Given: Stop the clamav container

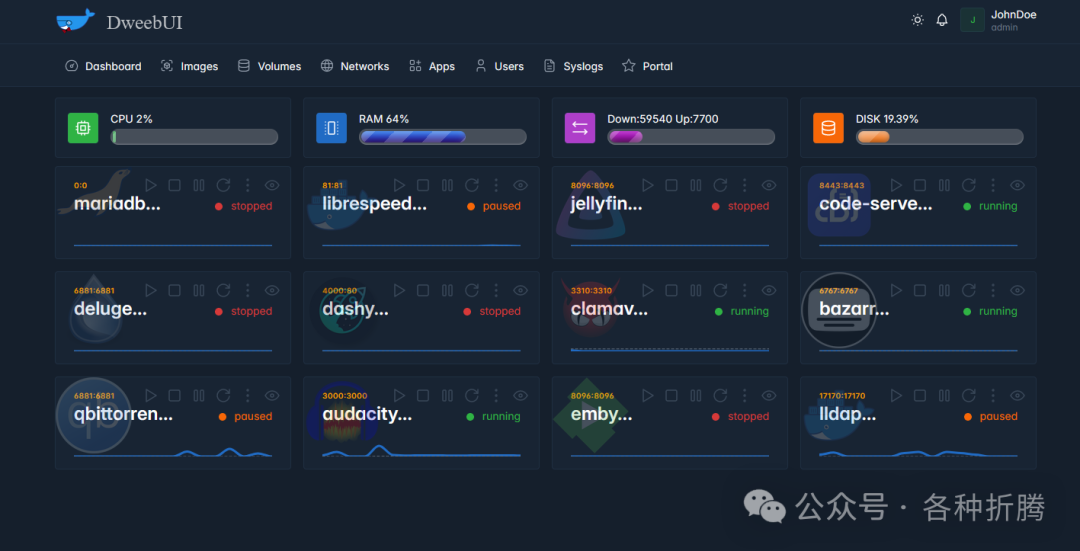Looking at the screenshot, I should [672, 291].
